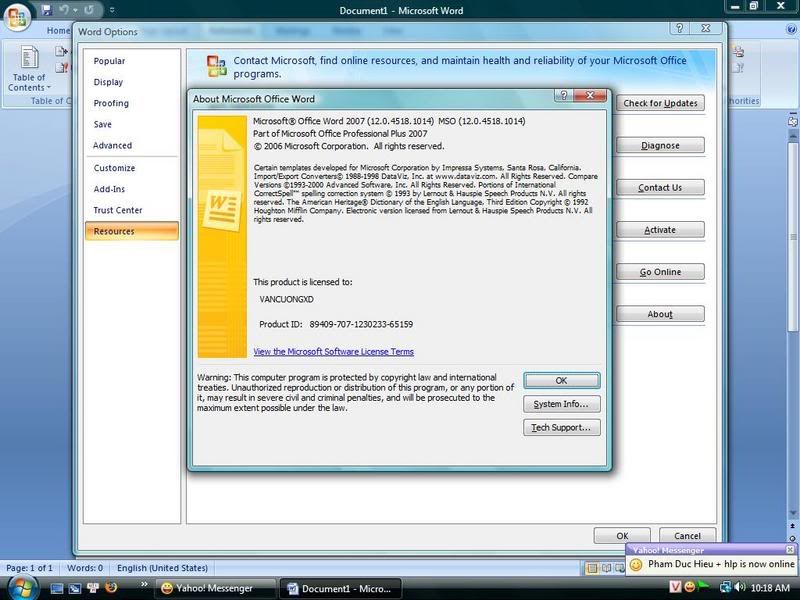This screenshot has width=800, height=600.
Task: Click Switch Between Windows in Quick Launch
Action: tap(74, 588)
